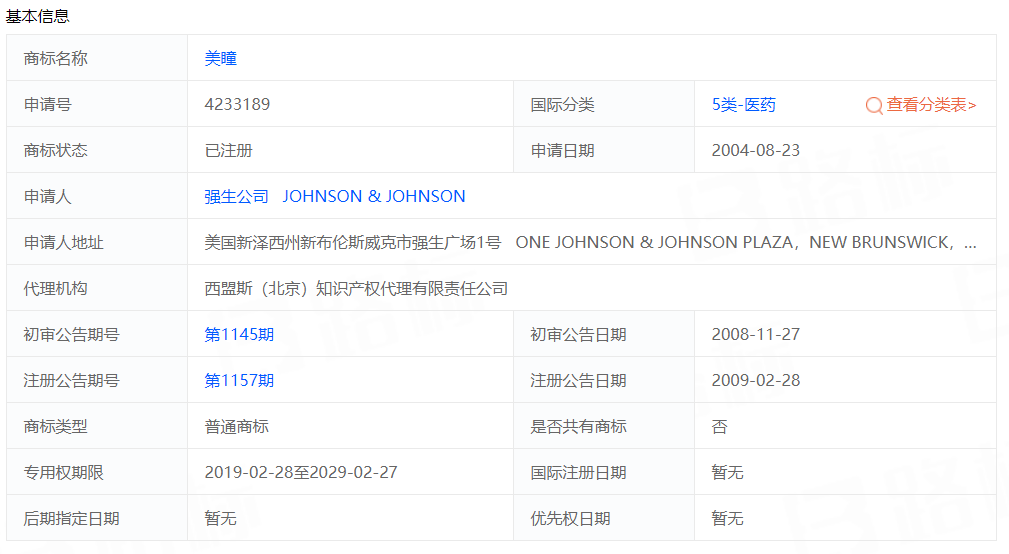
Task: Click the 优先权日期 label cell
Action: [x=604, y=519]
